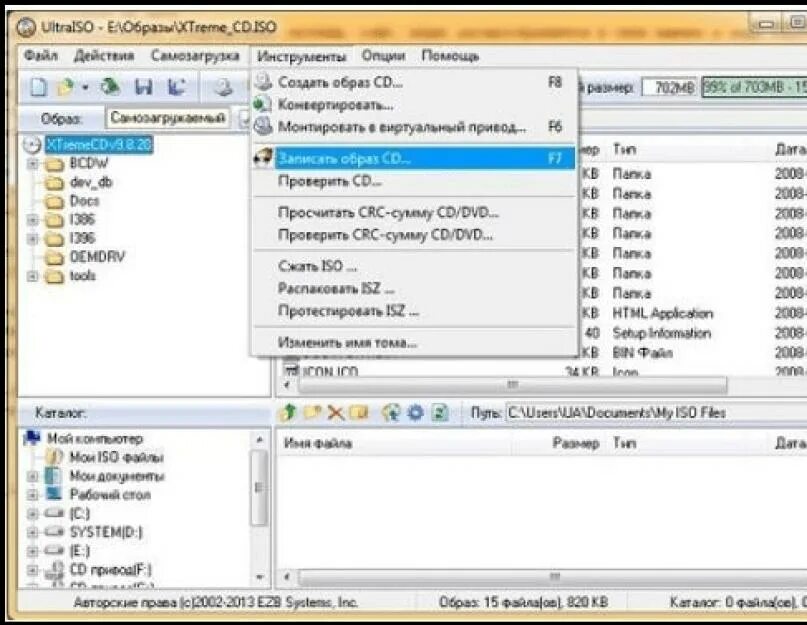Expand the I386 folder node
The height and width of the screenshot is (625, 807).
tap(32, 220)
